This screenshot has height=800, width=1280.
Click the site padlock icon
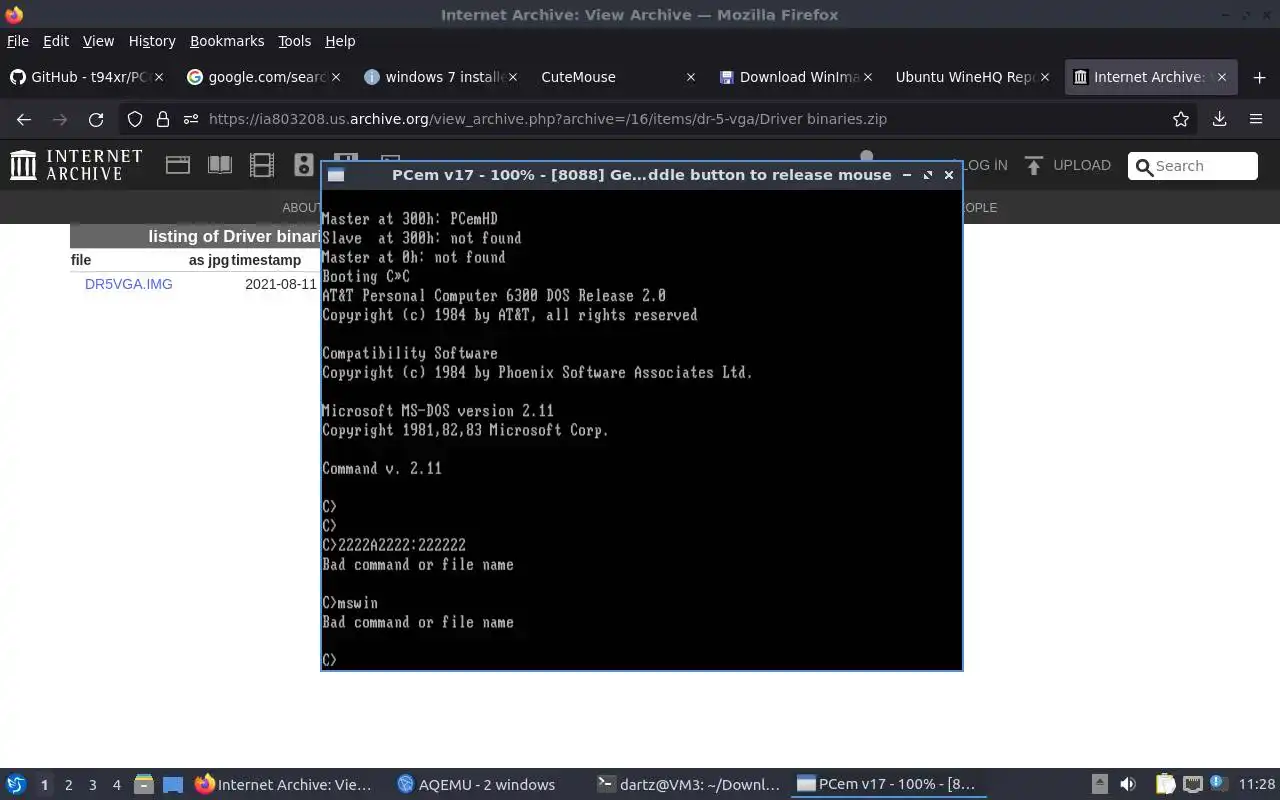click(163, 119)
